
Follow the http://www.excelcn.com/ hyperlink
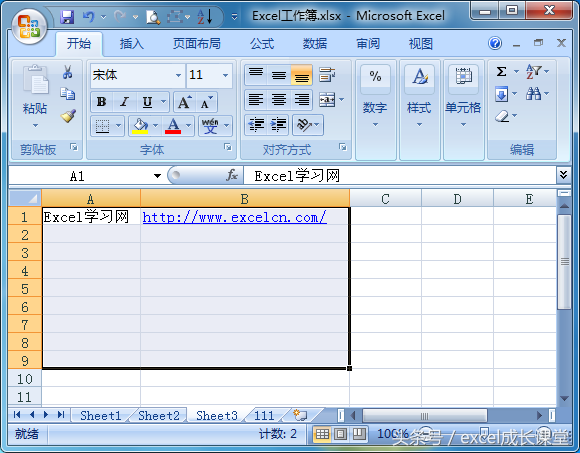[235, 217]
